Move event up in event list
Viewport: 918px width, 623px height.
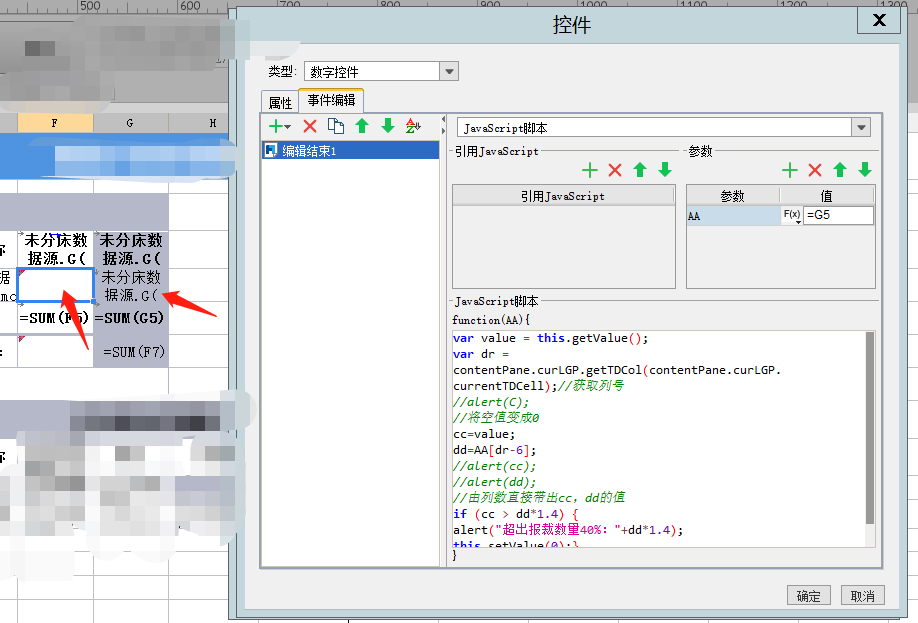point(362,126)
